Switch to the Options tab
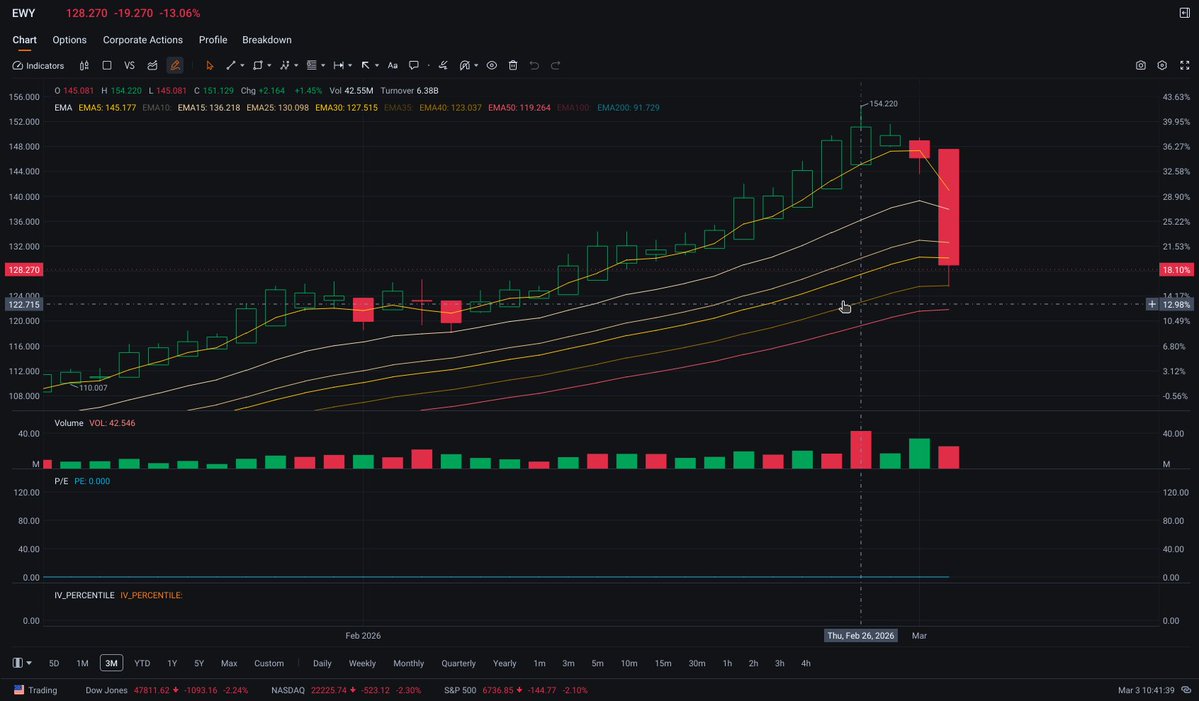The image size is (1199, 701). (x=70, y=40)
